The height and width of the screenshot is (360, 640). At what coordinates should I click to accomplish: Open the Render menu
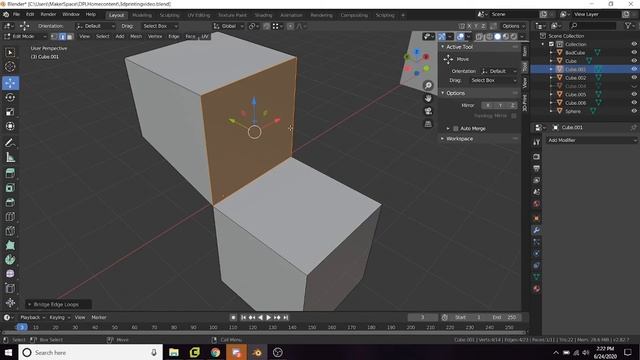click(x=48, y=14)
